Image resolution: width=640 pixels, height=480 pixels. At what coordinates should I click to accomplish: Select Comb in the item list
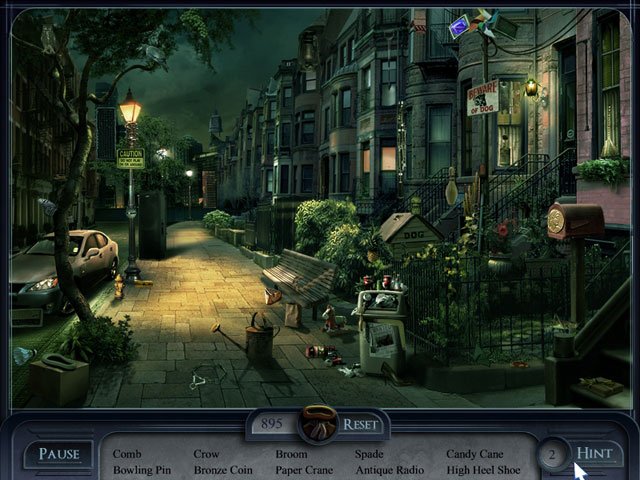pos(127,454)
